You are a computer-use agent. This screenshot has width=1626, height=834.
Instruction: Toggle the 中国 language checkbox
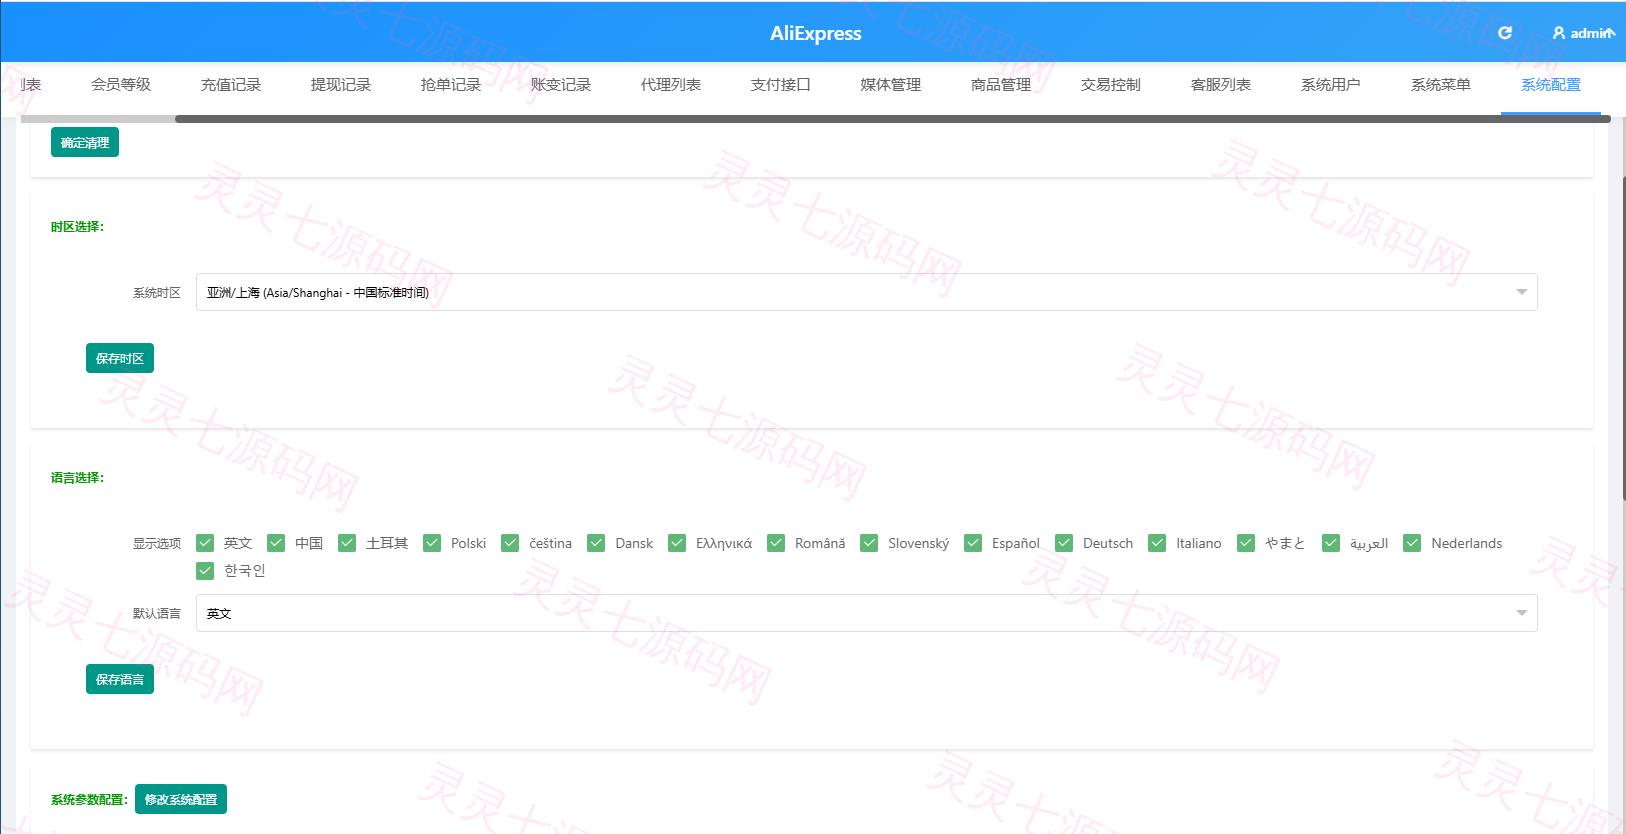(276, 543)
